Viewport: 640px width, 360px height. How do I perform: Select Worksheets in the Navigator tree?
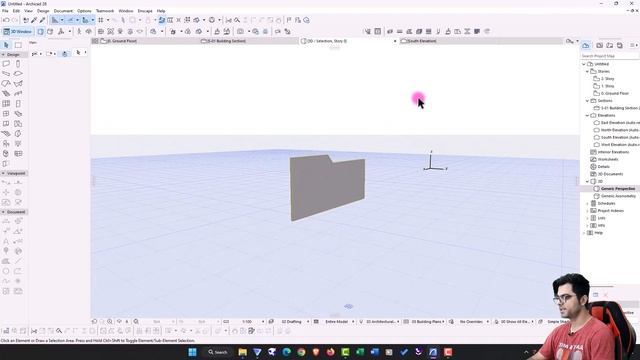[608, 159]
